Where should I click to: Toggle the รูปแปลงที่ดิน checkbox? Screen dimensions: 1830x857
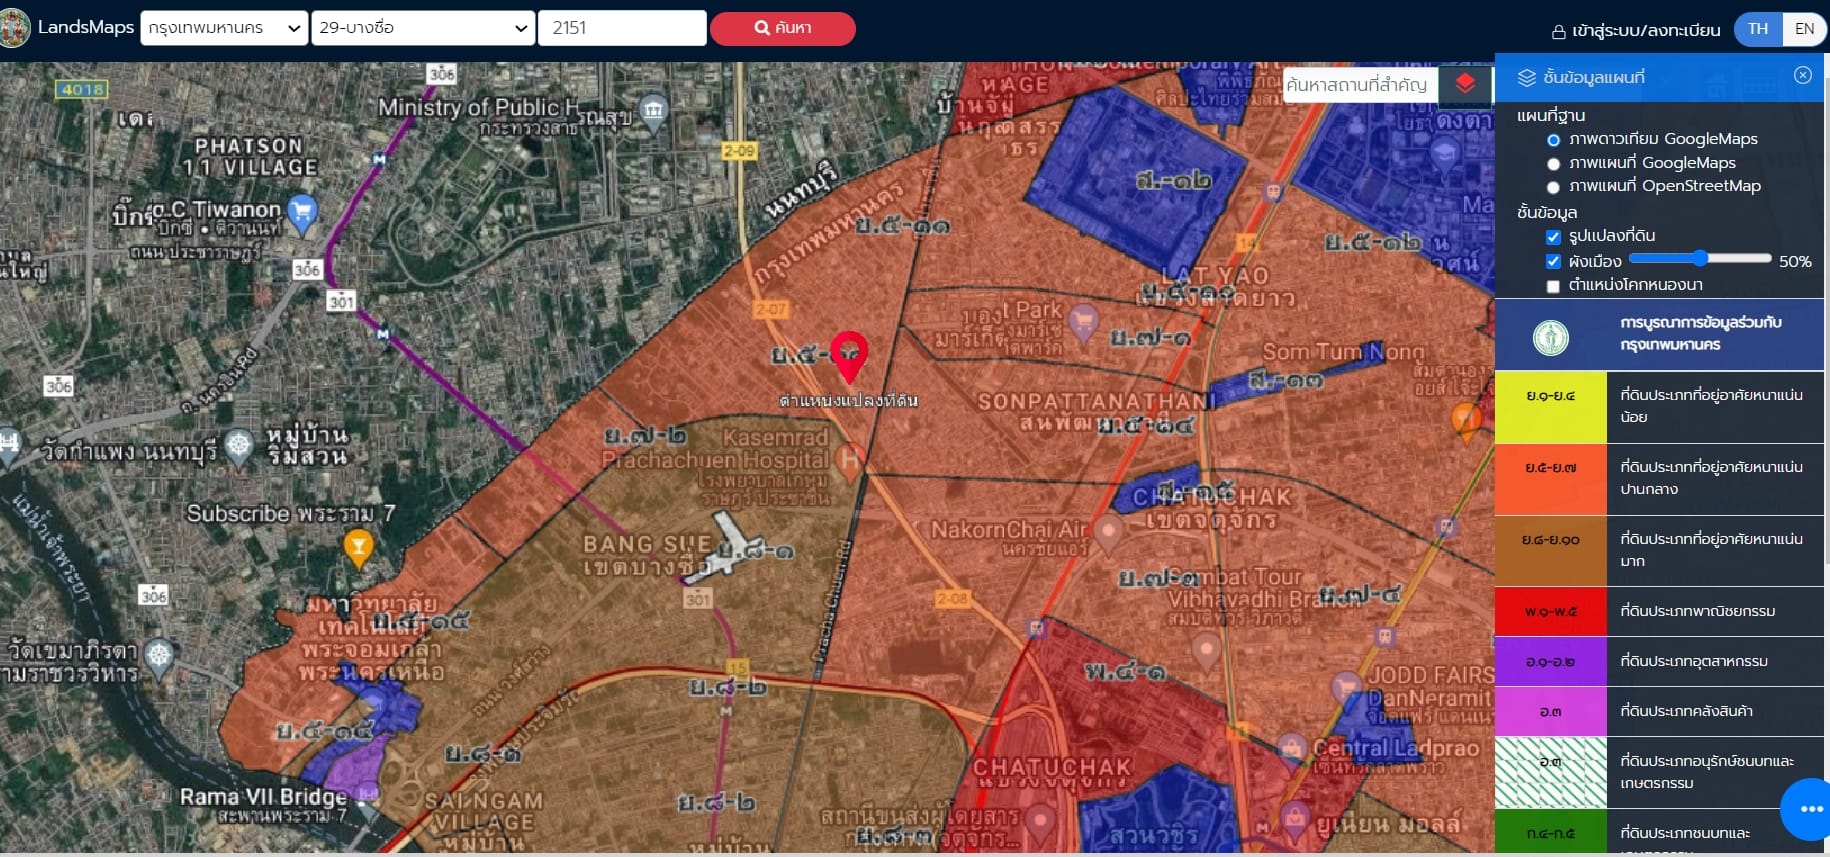point(1553,237)
